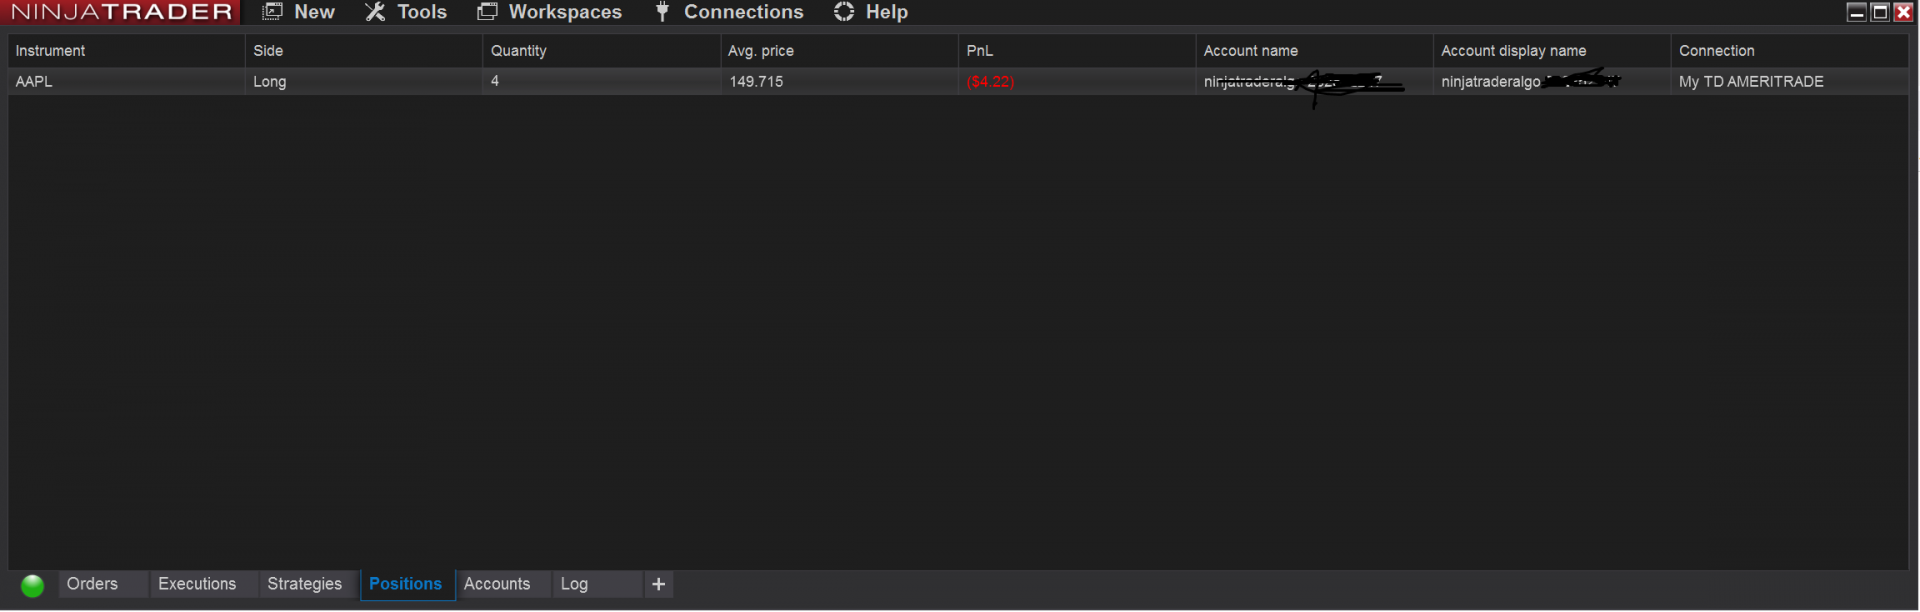Viewport: 1920px width, 612px height.
Task: Click the Workspaces icon
Action: [487, 12]
